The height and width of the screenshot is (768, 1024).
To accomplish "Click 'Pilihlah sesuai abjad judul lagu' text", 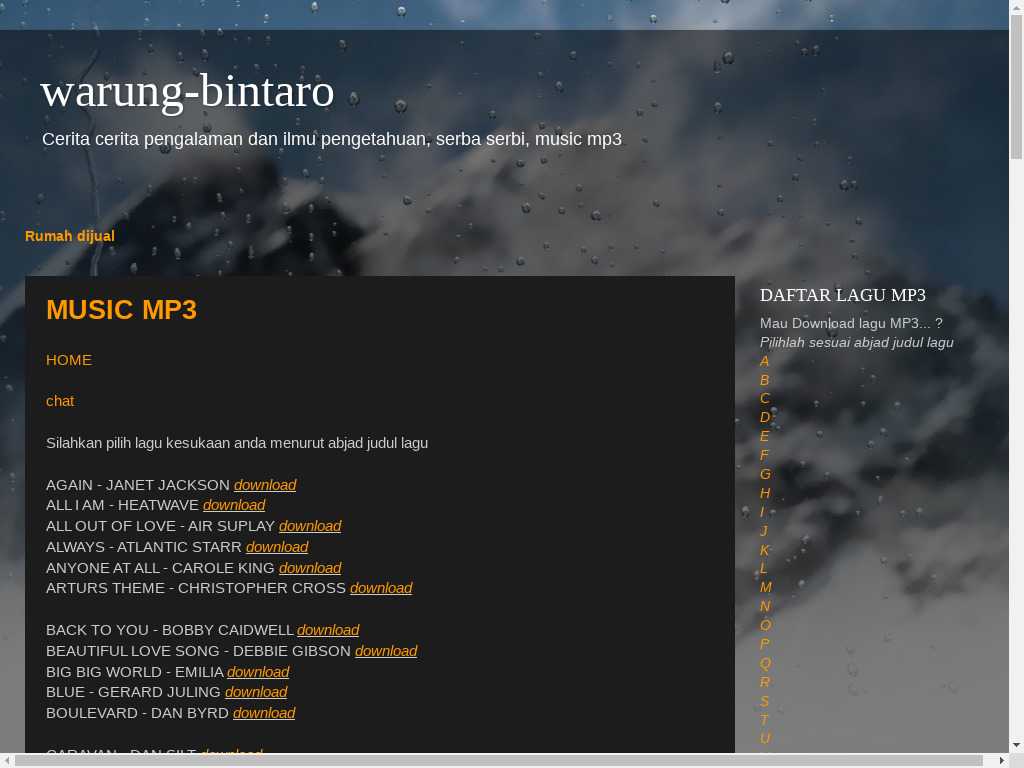I will (856, 342).
